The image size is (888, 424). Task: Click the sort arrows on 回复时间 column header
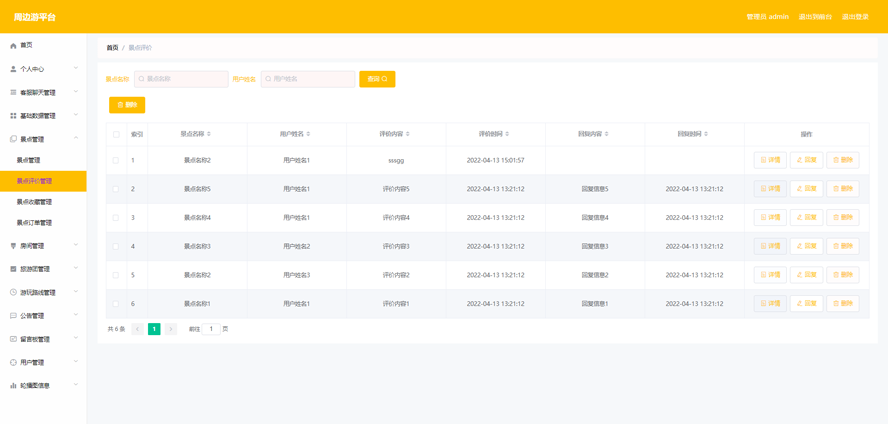point(706,134)
